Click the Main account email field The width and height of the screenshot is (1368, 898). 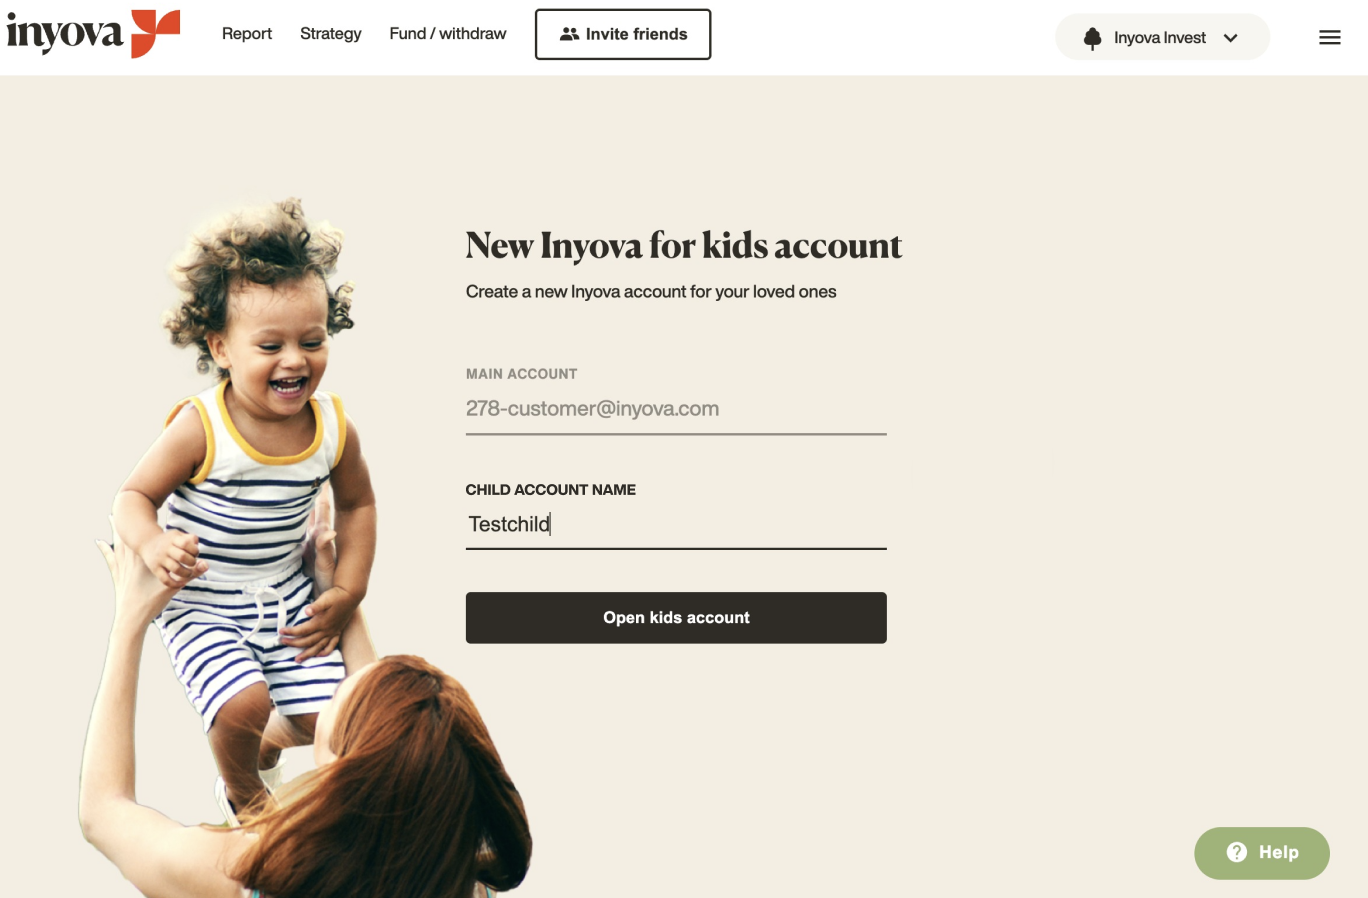pyautogui.click(x=676, y=409)
